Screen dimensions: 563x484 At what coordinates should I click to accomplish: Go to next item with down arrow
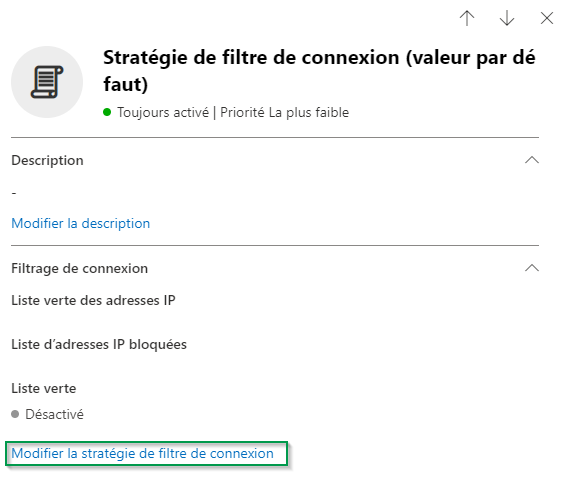(507, 18)
